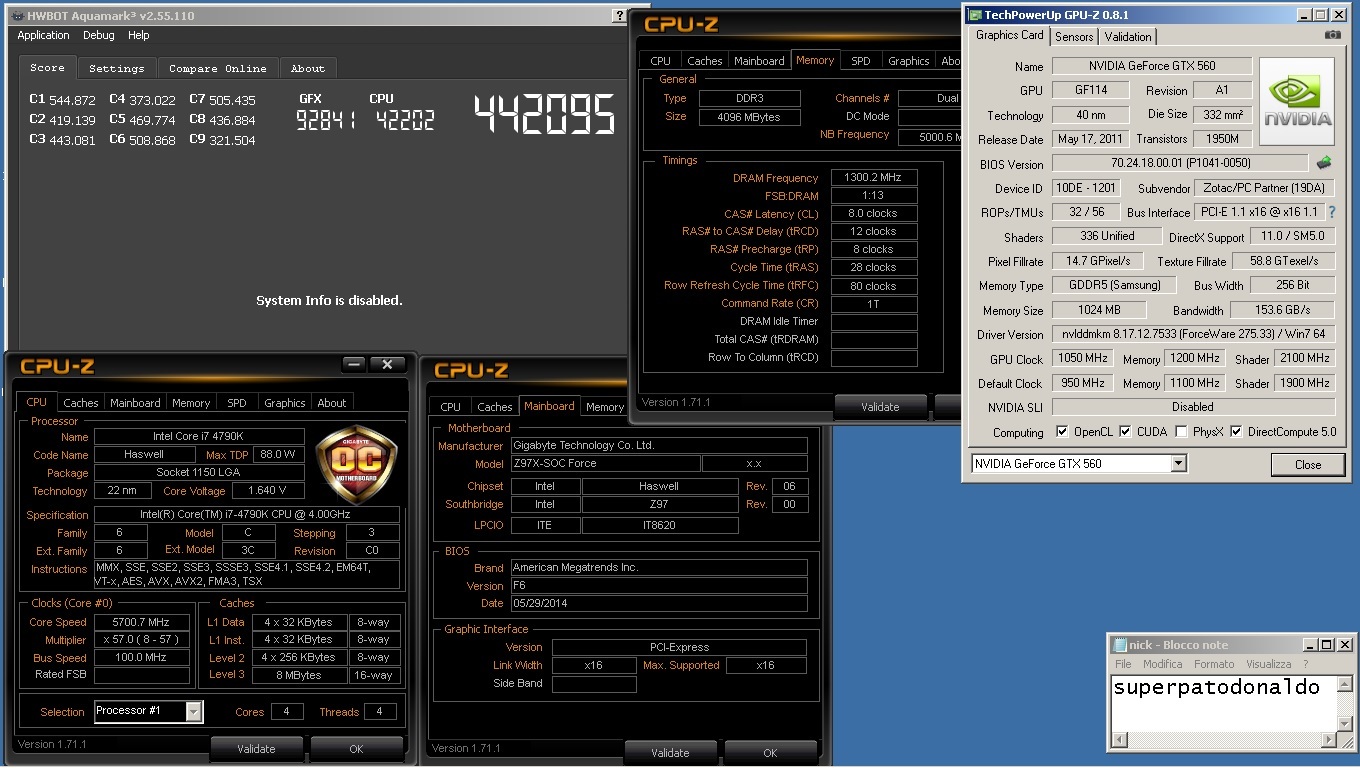Open the Validation tab in GPU-Z
The width and height of the screenshot is (1360, 768).
[x=1128, y=37]
